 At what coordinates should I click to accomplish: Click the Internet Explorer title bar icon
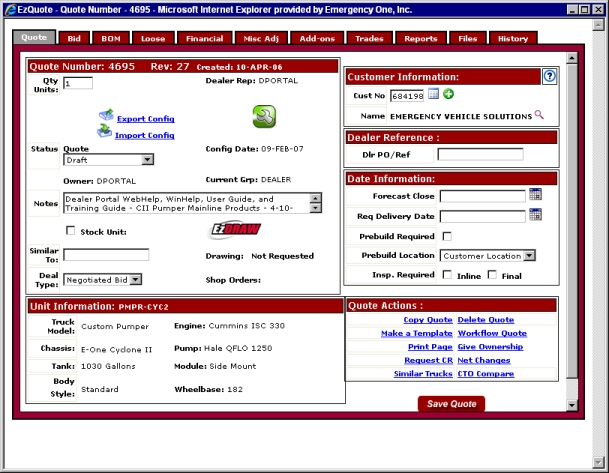tap(11, 10)
